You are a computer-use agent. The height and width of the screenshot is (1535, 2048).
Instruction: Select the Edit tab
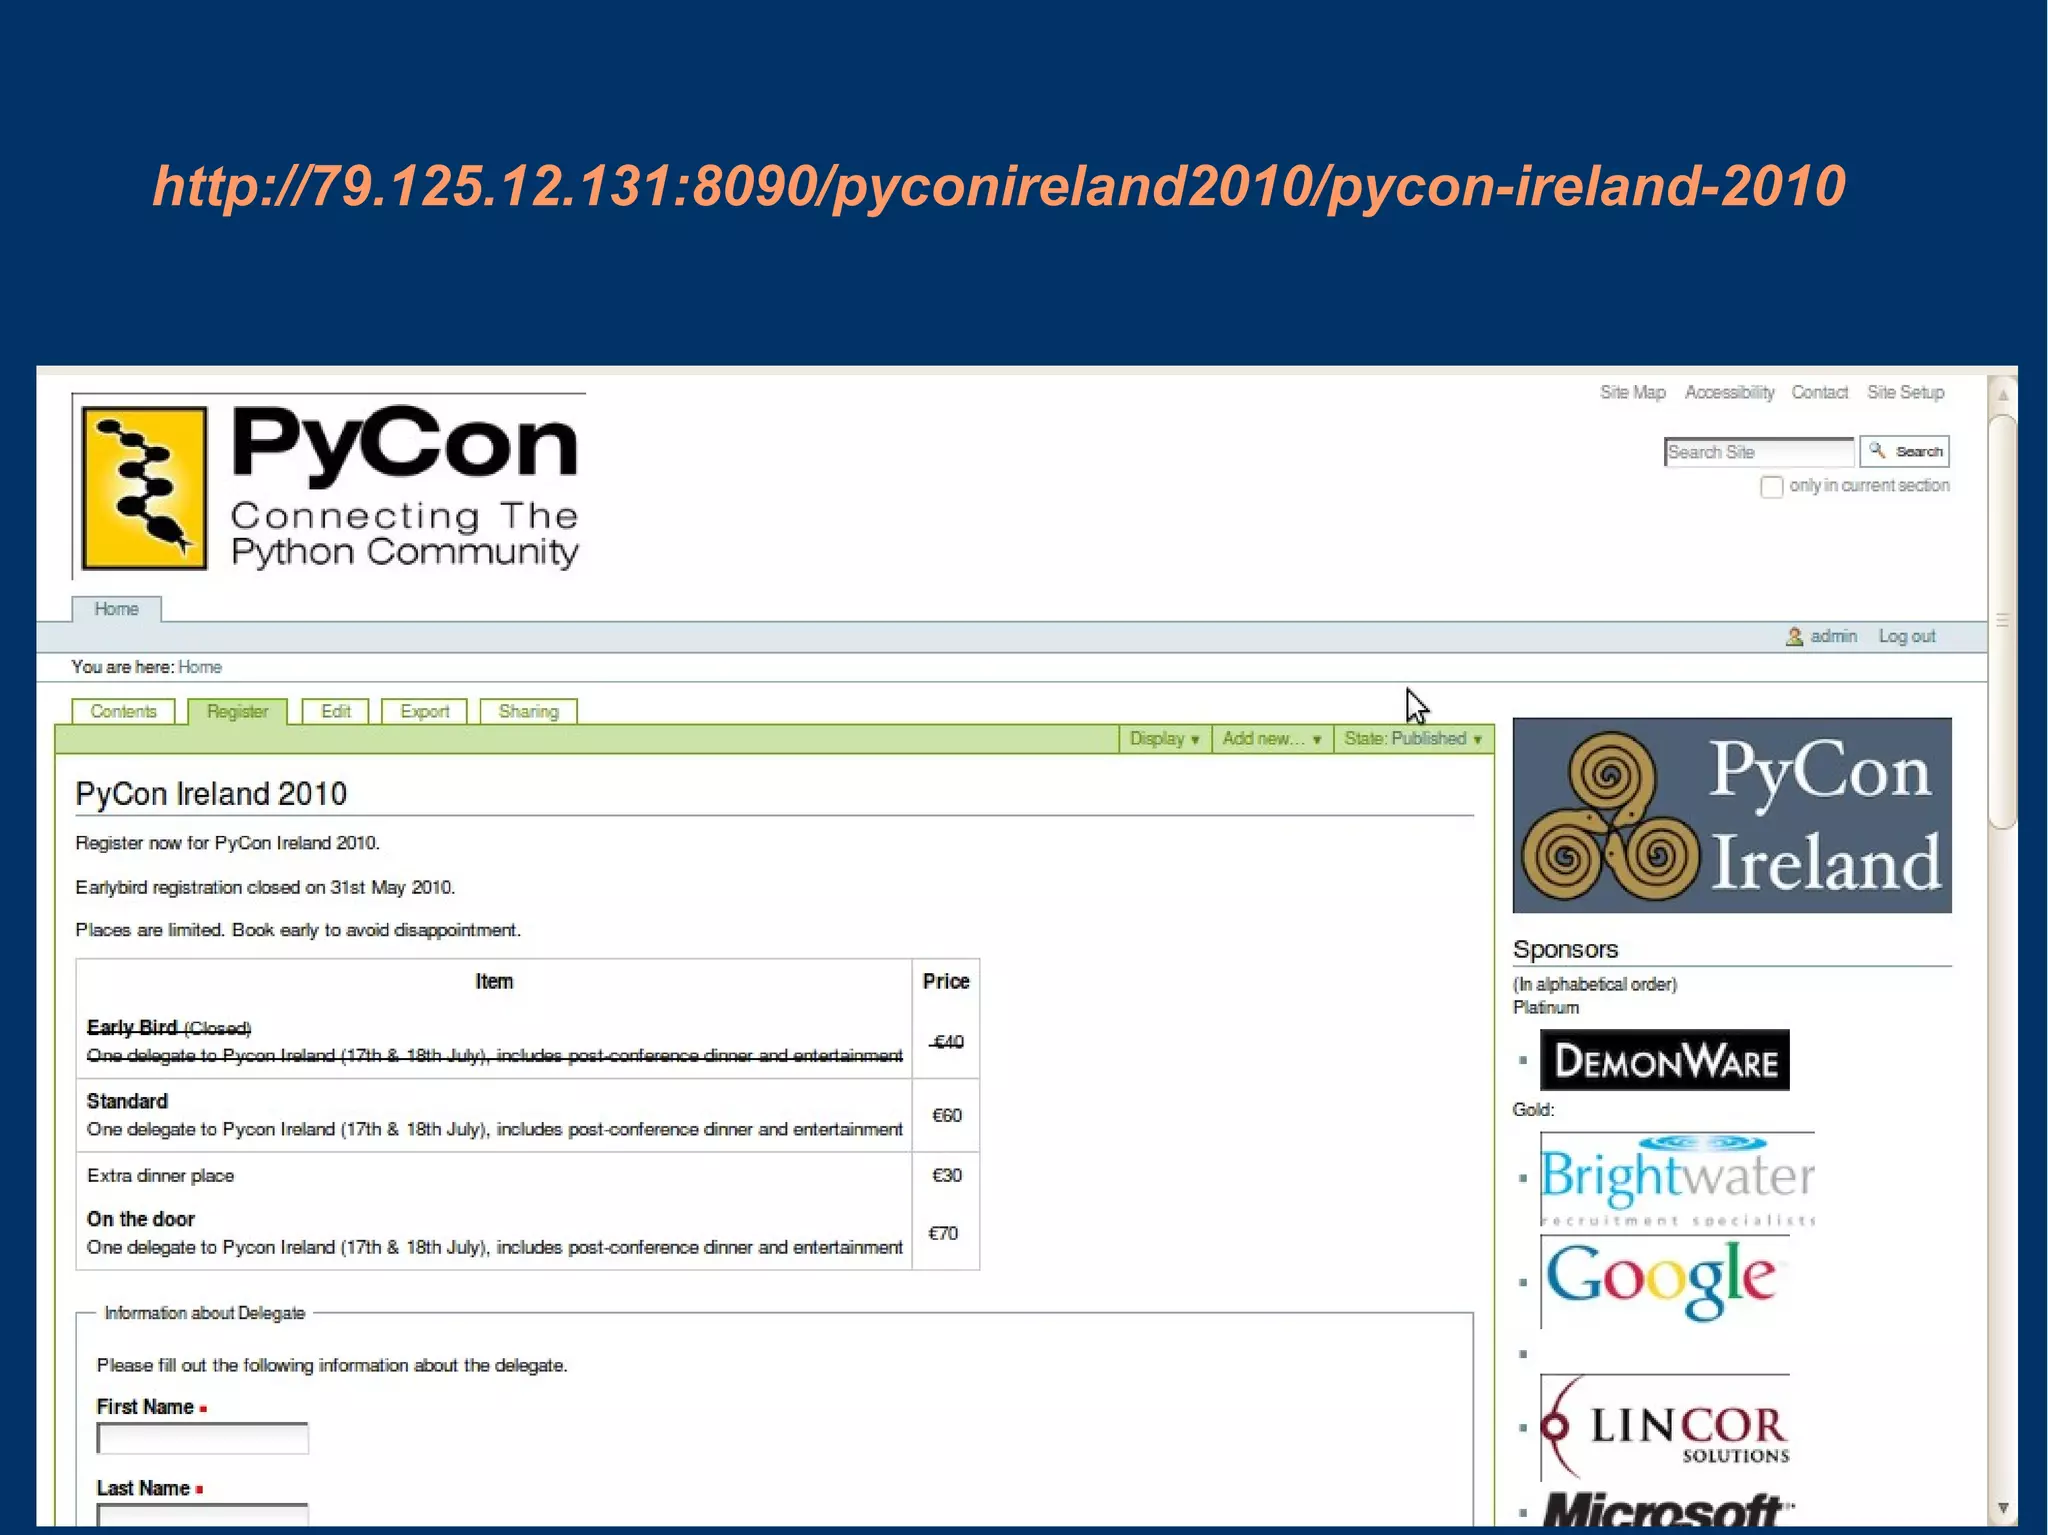pyautogui.click(x=335, y=712)
